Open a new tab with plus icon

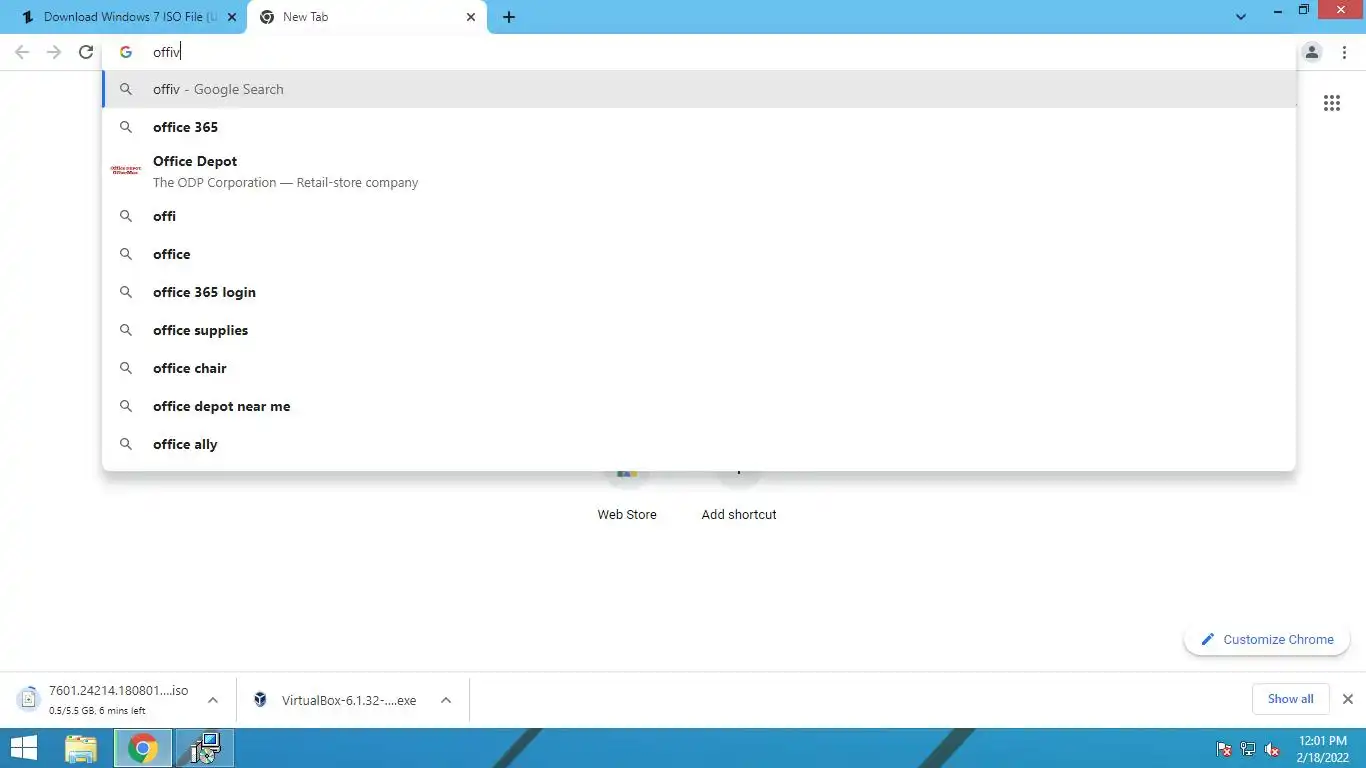(509, 17)
